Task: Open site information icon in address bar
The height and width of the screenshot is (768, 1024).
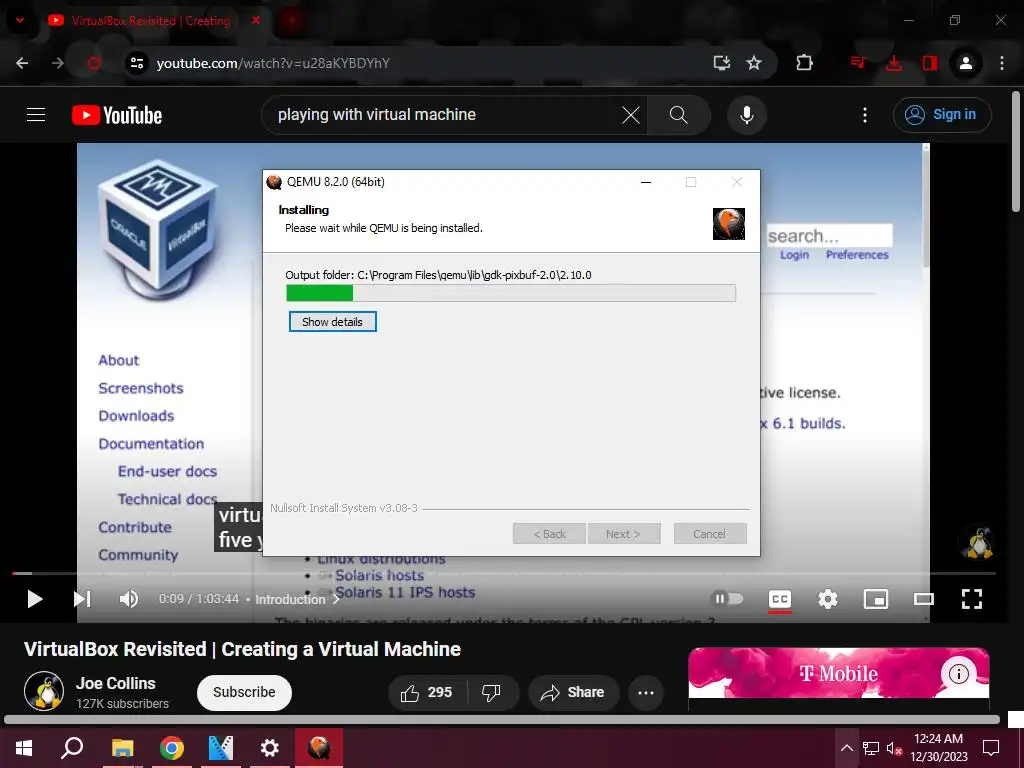Action: (136, 63)
